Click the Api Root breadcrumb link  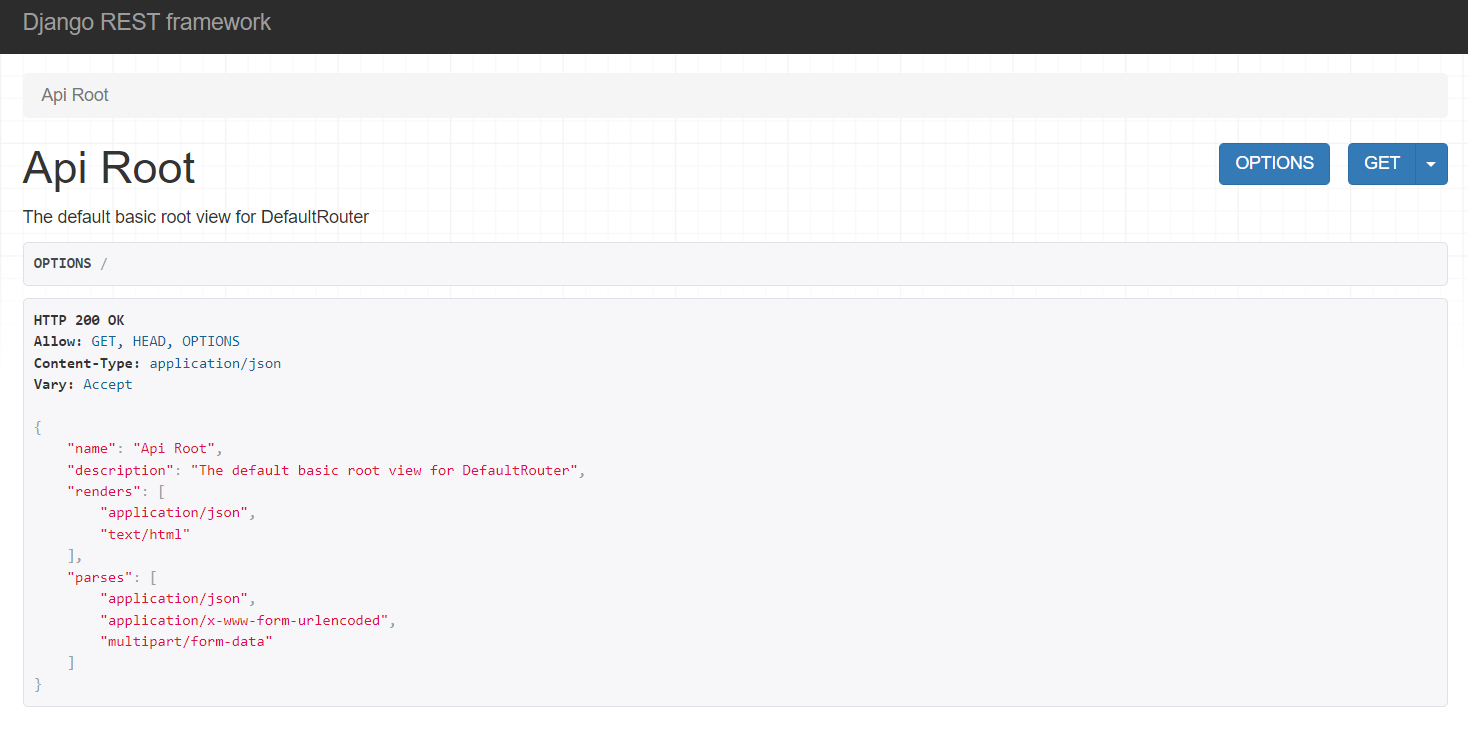[74, 94]
